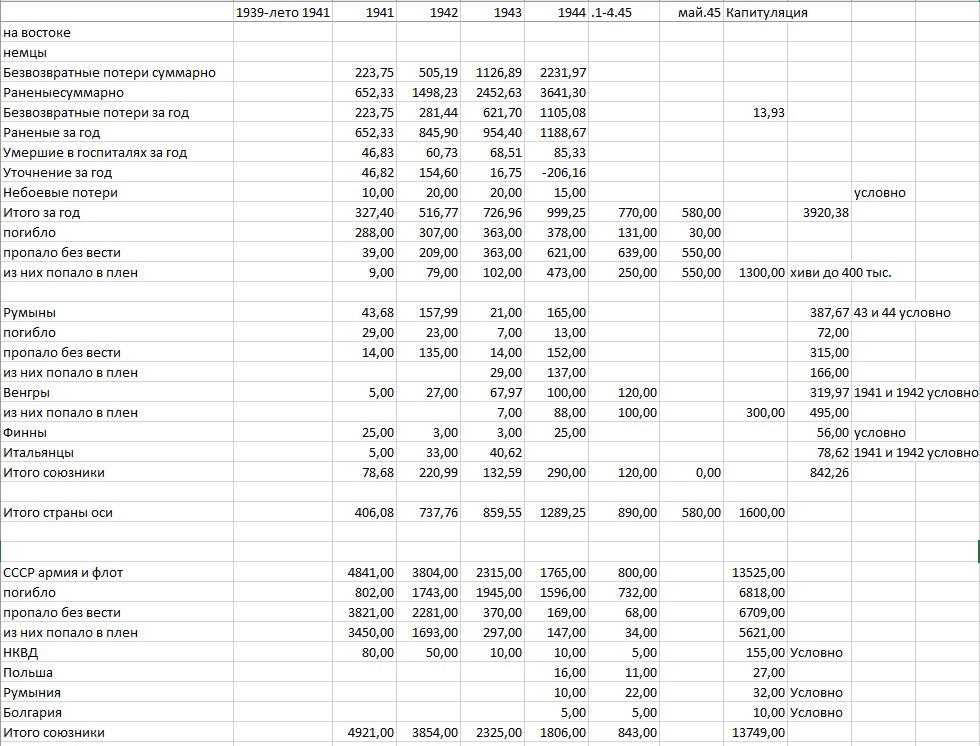The height and width of the screenshot is (746, 980).
Task: Click 'Итого за год' row label
Action: click(118, 212)
